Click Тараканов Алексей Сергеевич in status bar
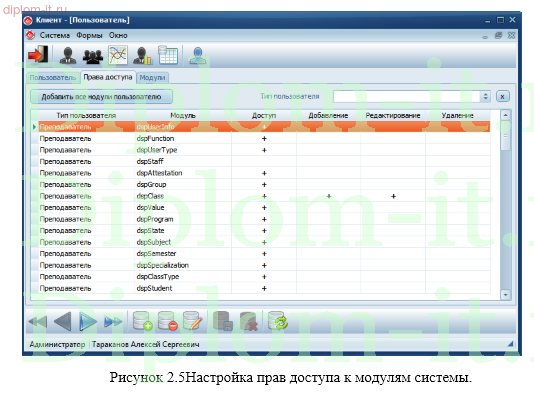Viewport: 534px width, 393px height. click(x=146, y=344)
